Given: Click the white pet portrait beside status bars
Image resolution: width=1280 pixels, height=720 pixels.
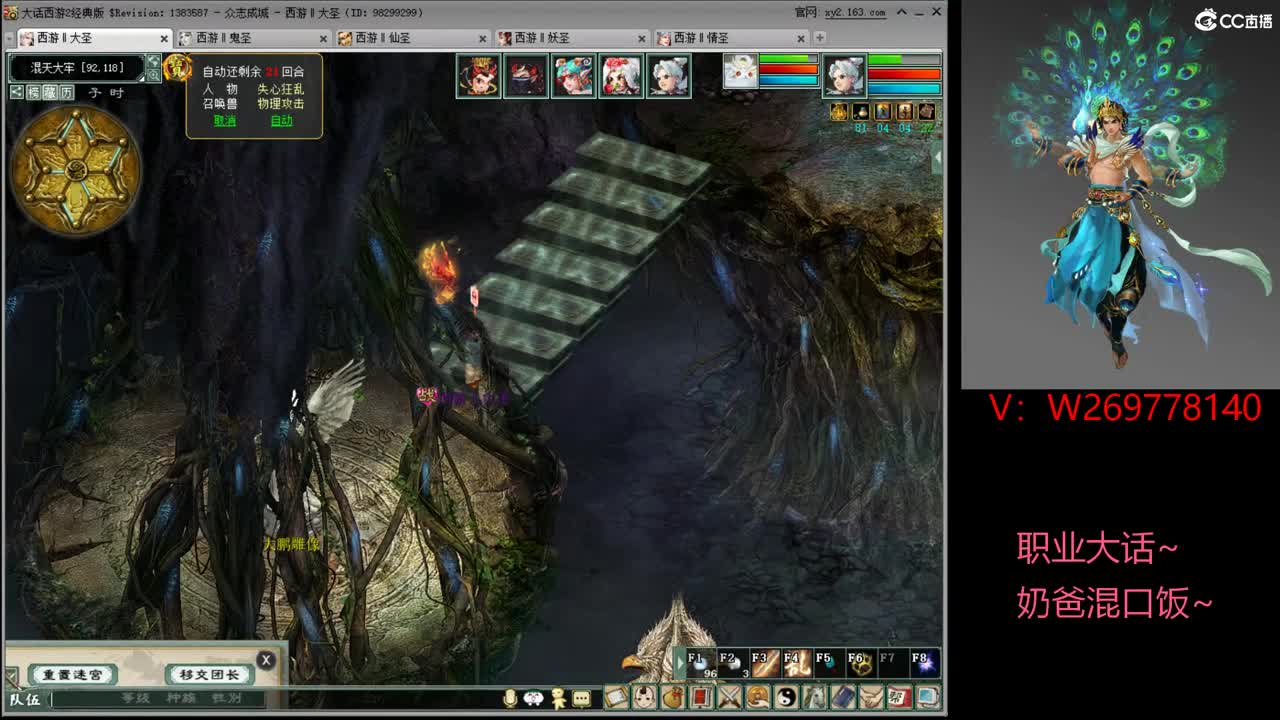Looking at the screenshot, I should (740, 72).
